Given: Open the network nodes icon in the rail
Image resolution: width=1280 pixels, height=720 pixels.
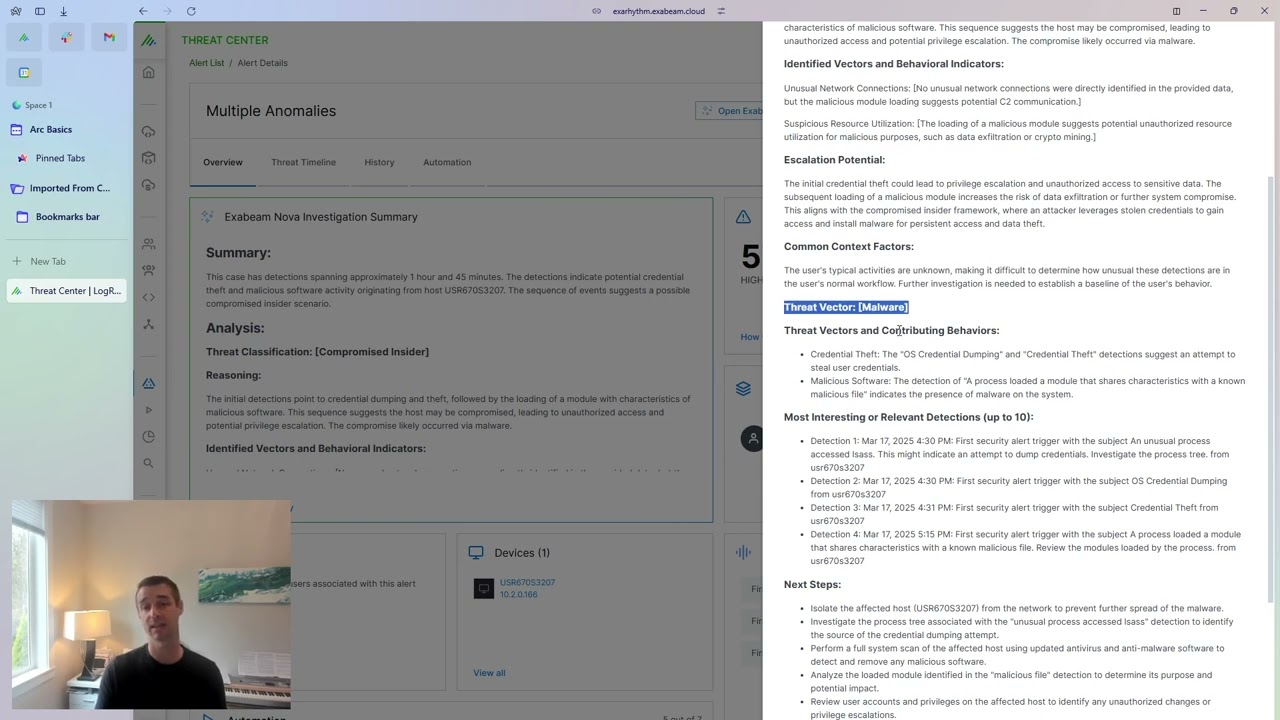Looking at the screenshot, I should click(x=148, y=324).
